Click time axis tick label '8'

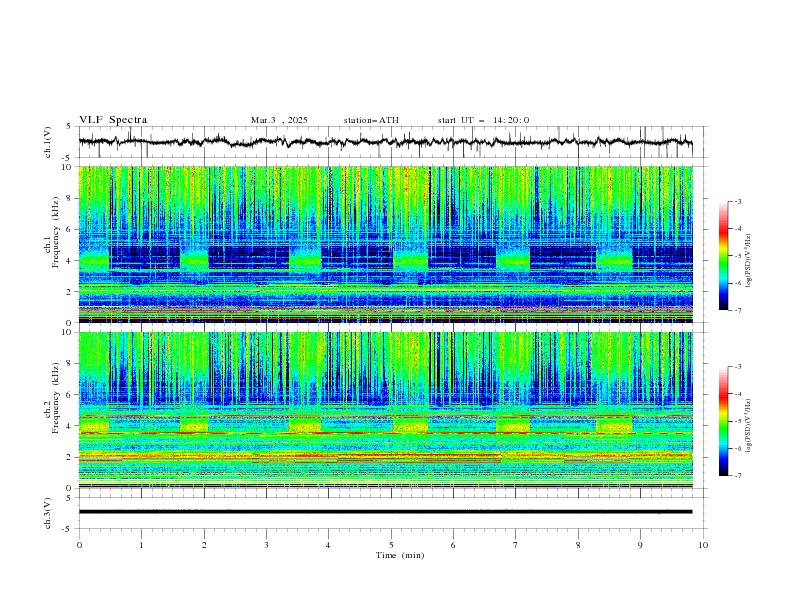point(578,545)
